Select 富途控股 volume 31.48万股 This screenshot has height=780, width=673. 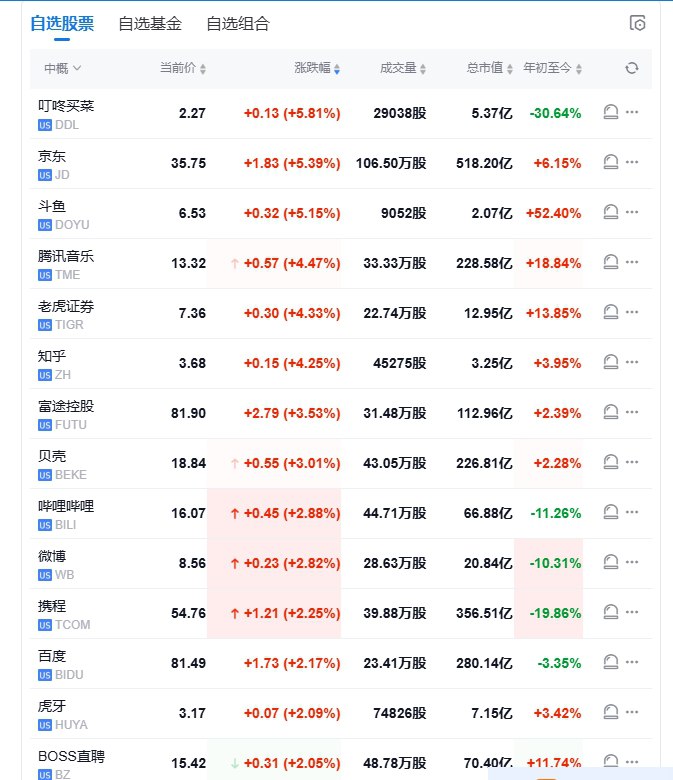pos(395,413)
